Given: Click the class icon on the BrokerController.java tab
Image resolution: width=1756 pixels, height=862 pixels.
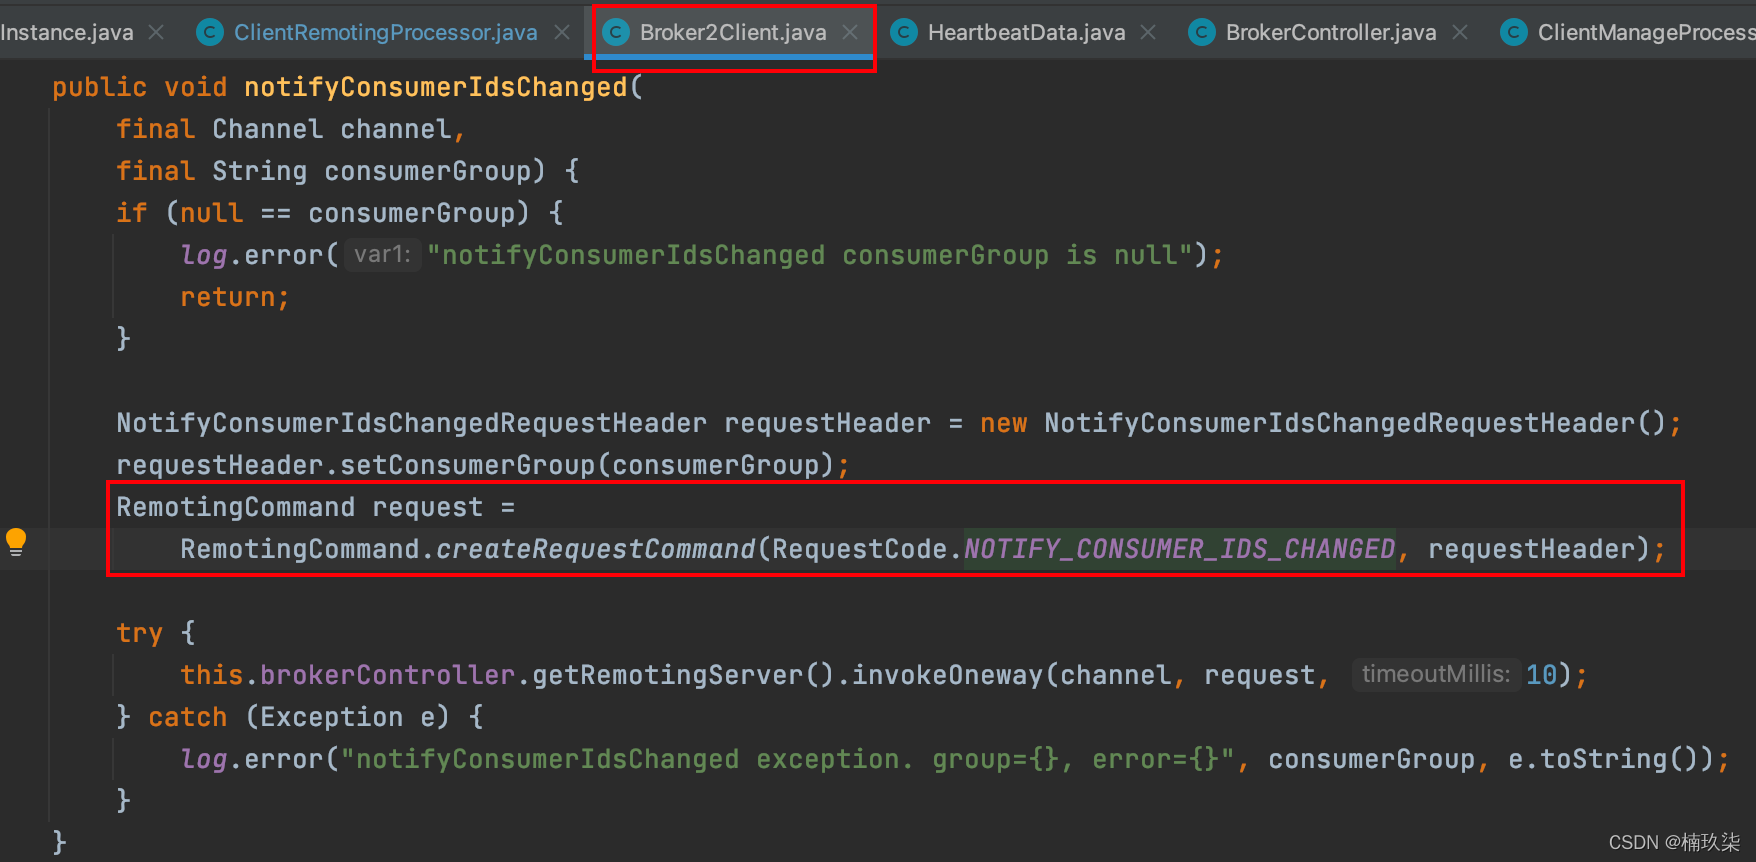Looking at the screenshot, I should coord(1202,33).
